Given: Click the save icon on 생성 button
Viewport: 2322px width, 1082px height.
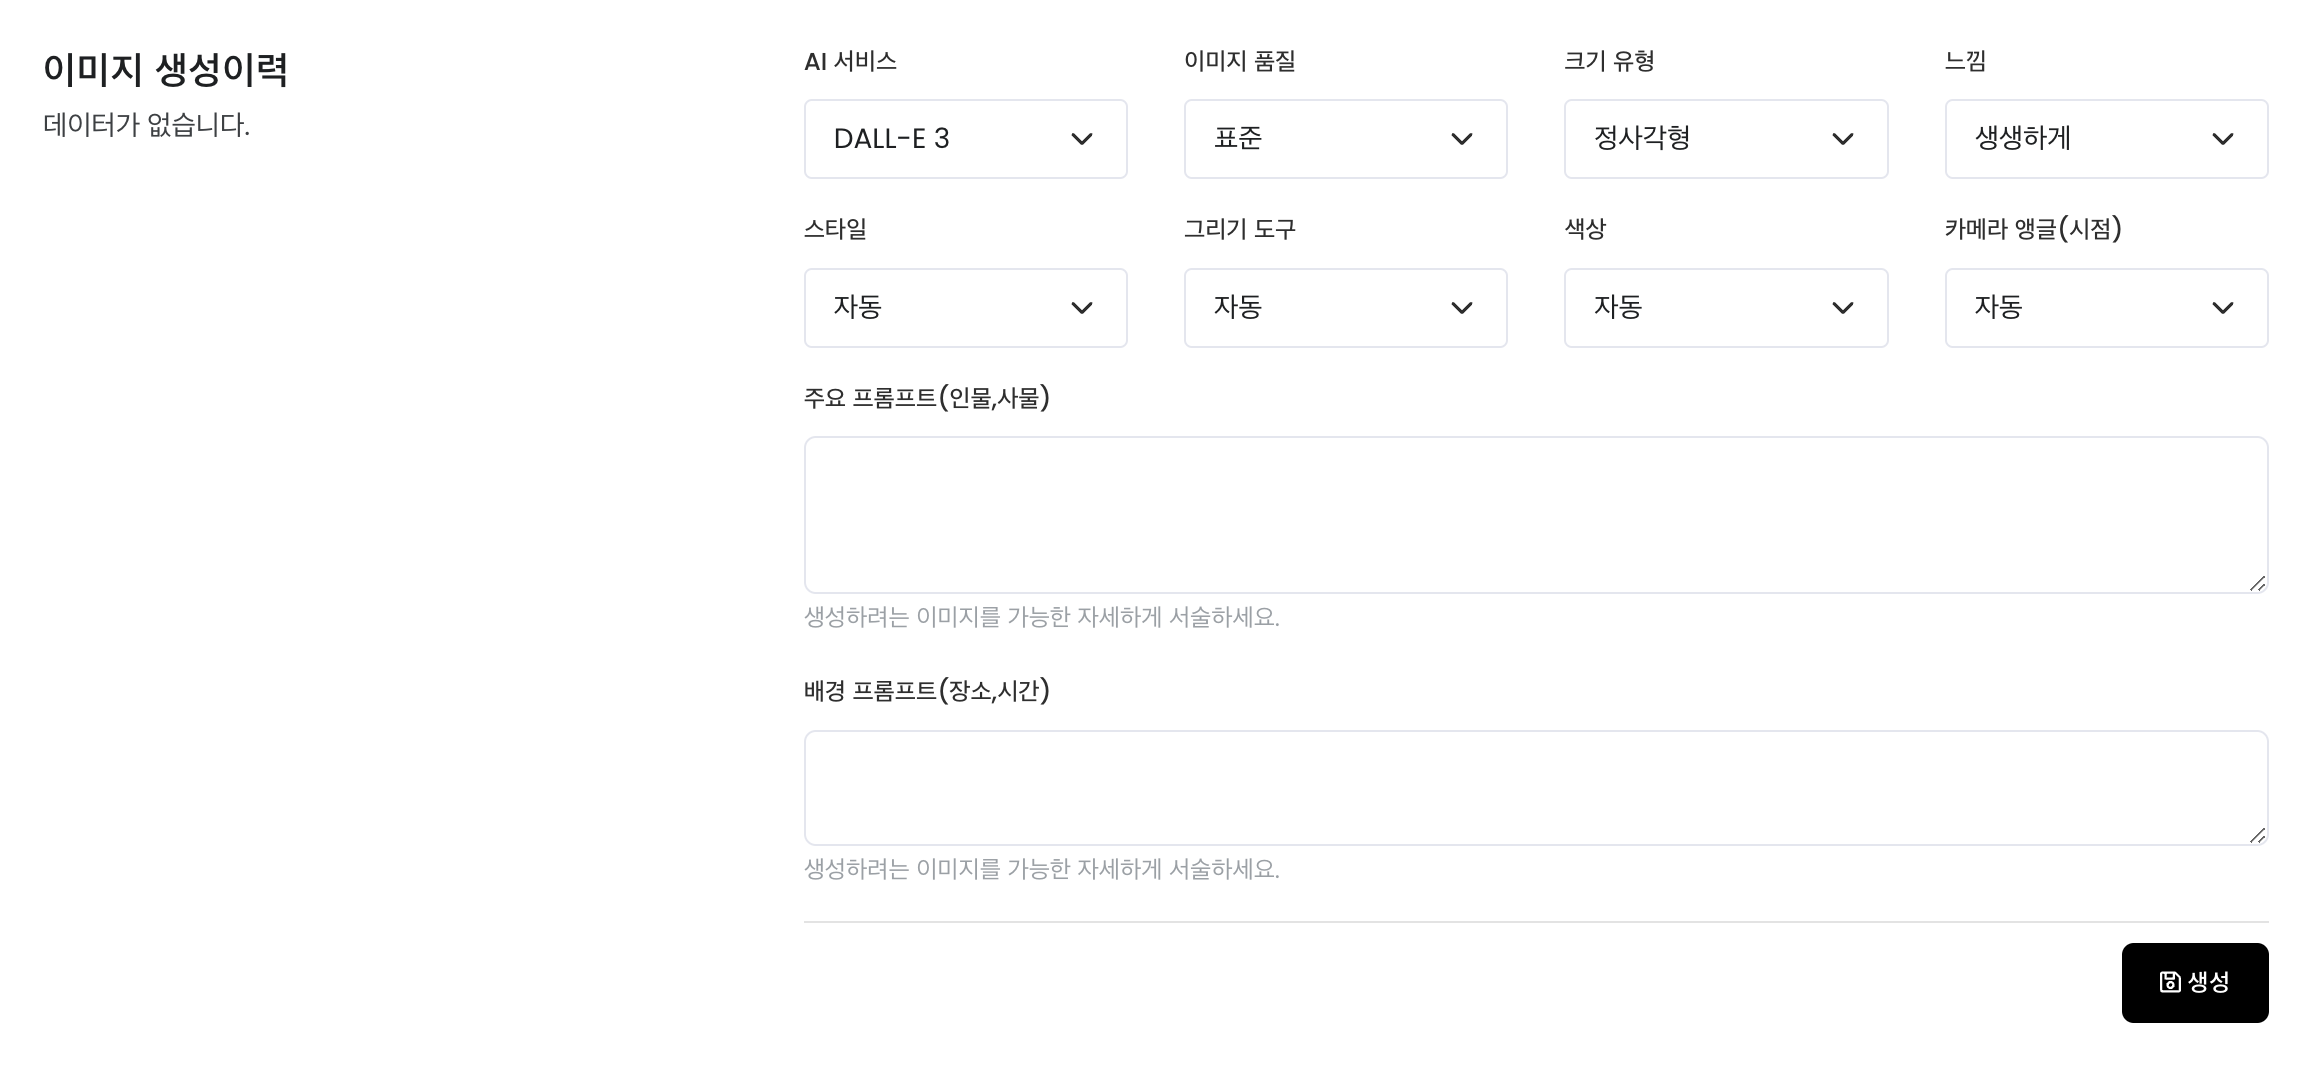Looking at the screenshot, I should [x=2170, y=982].
